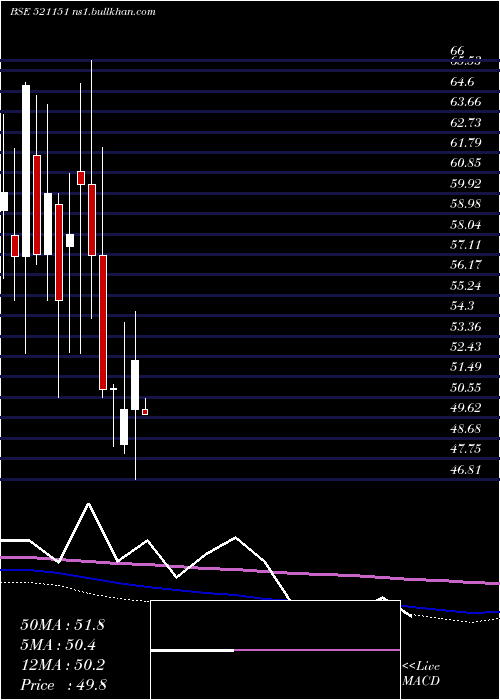This screenshot has width=500, height=700.
Task: Click the 53.36 price axis label
Action: pyautogui.click(x=466, y=326)
